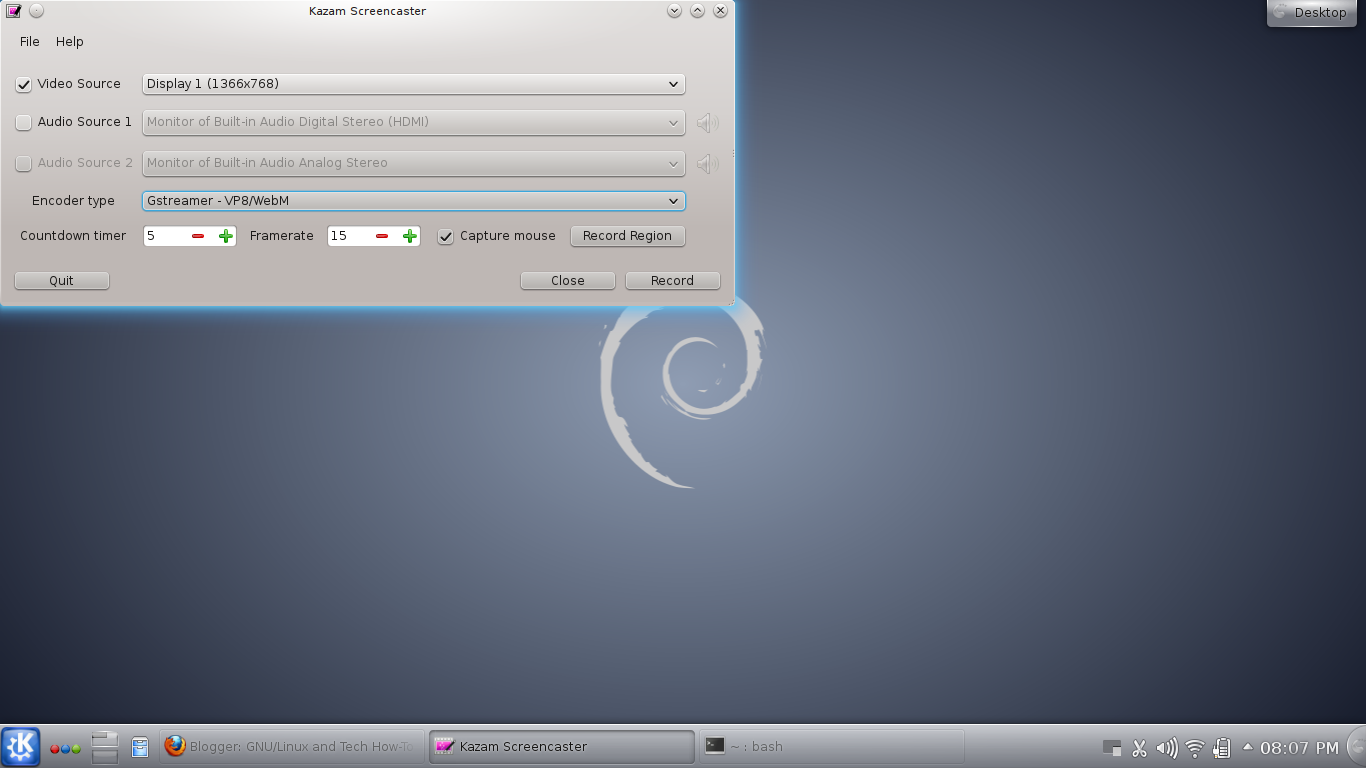The image size is (1366, 768).
Task: Enable the Audio Source 1 checkbox
Action: (x=24, y=123)
